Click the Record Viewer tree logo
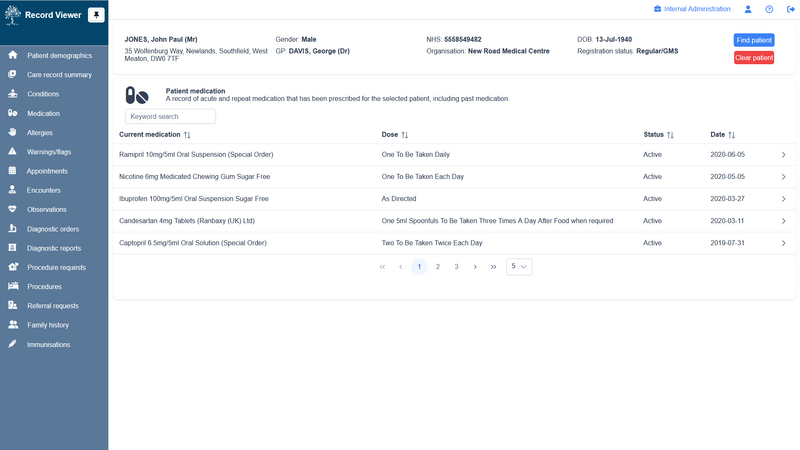 coord(13,15)
